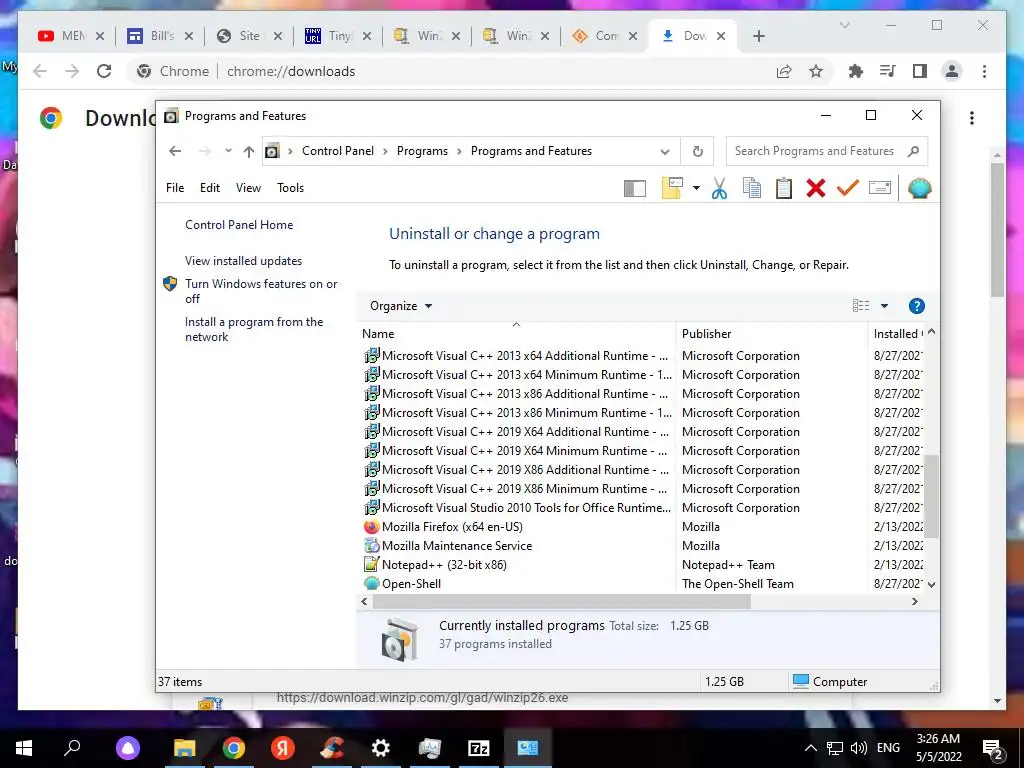
Task: Open the View menu
Action: 248,187
